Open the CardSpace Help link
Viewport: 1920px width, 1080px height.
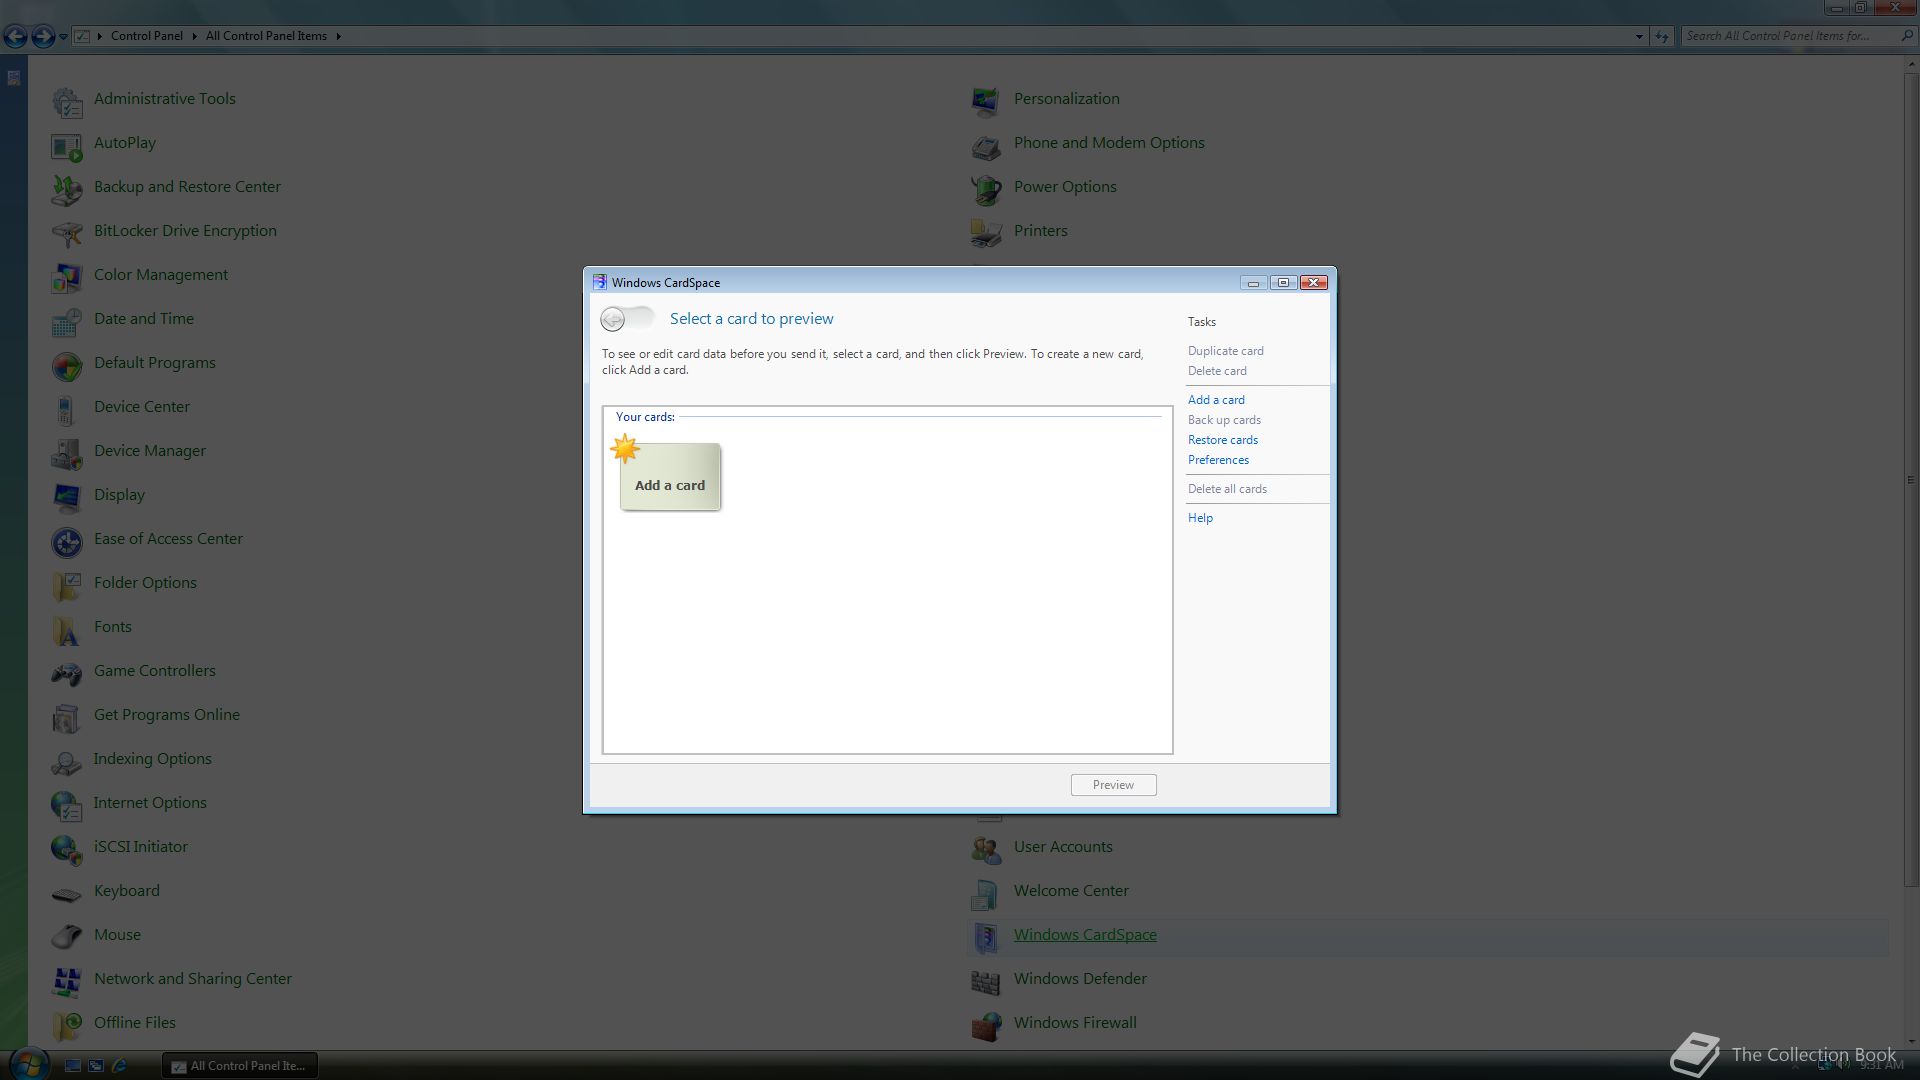click(x=1200, y=518)
